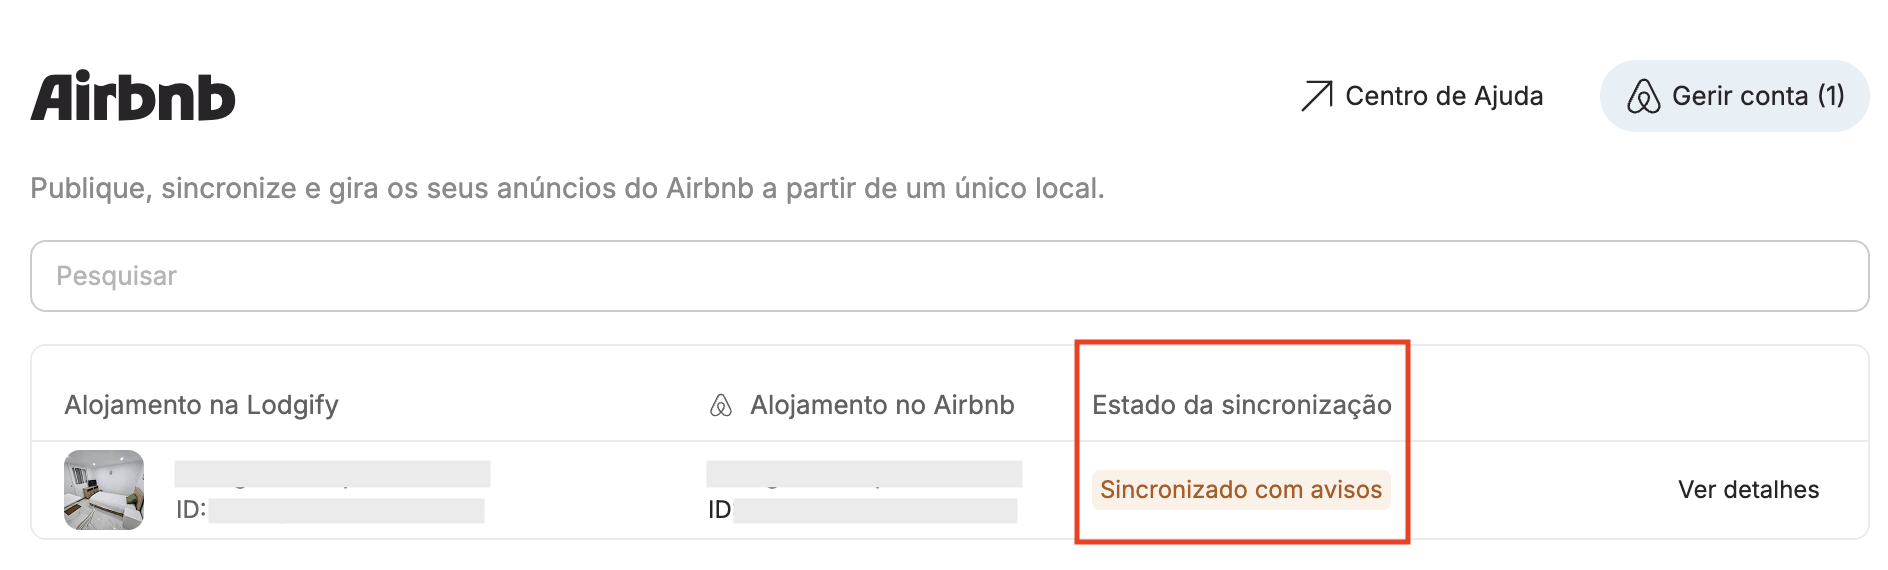1888x570 pixels.
Task: Open the Centro de Ajuda link
Action: point(1422,96)
